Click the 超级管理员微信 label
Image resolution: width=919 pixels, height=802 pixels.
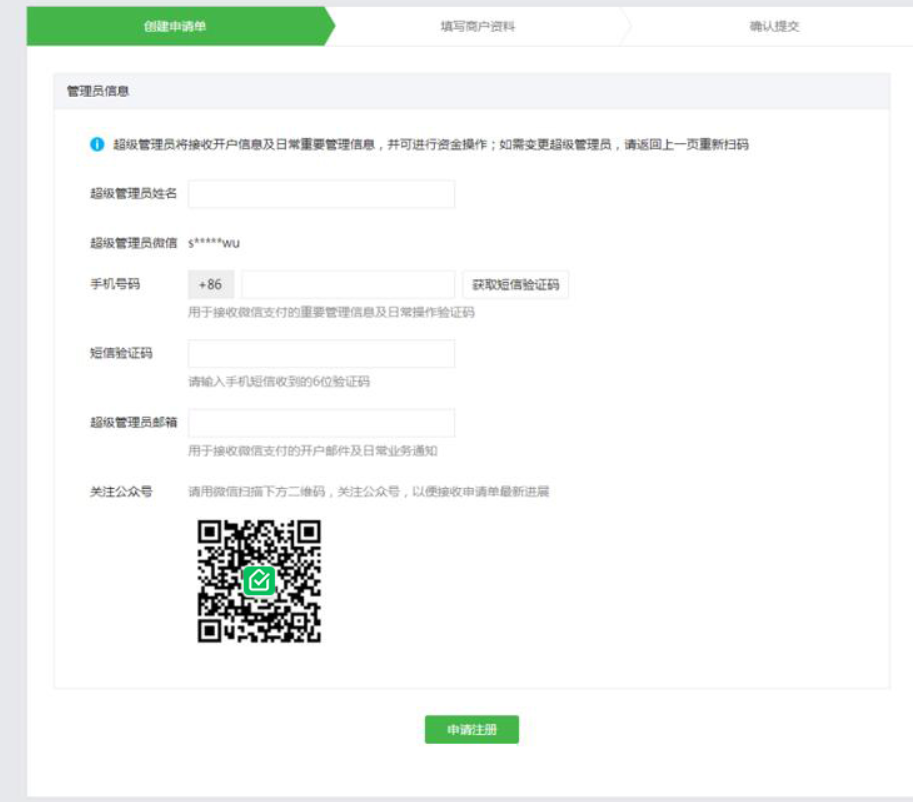[134, 243]
